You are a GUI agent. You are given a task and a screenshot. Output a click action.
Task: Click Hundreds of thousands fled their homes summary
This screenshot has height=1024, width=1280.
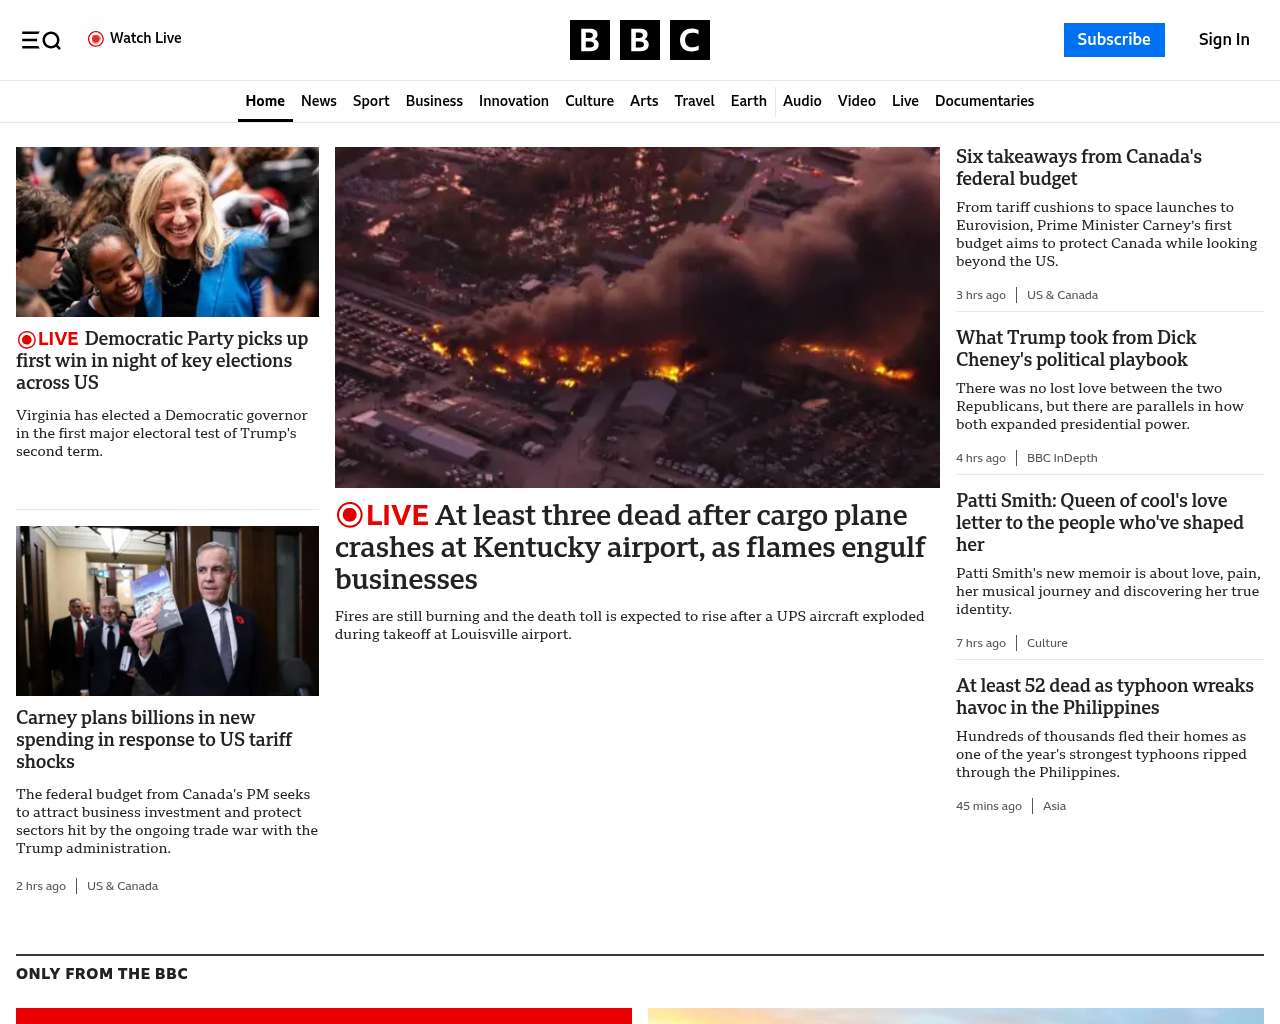coord(1101,754)
